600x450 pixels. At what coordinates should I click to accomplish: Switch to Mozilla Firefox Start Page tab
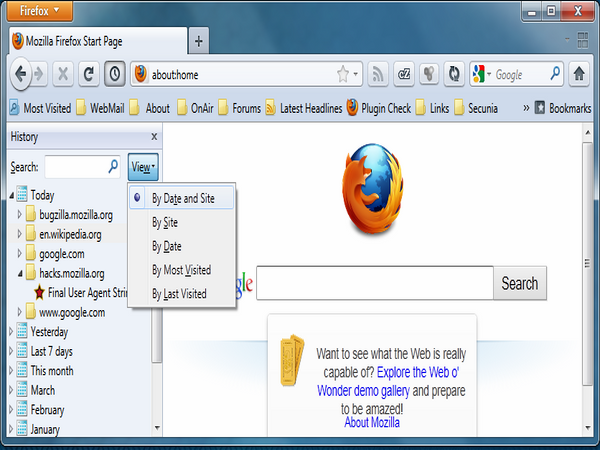(x=95, y=41)
